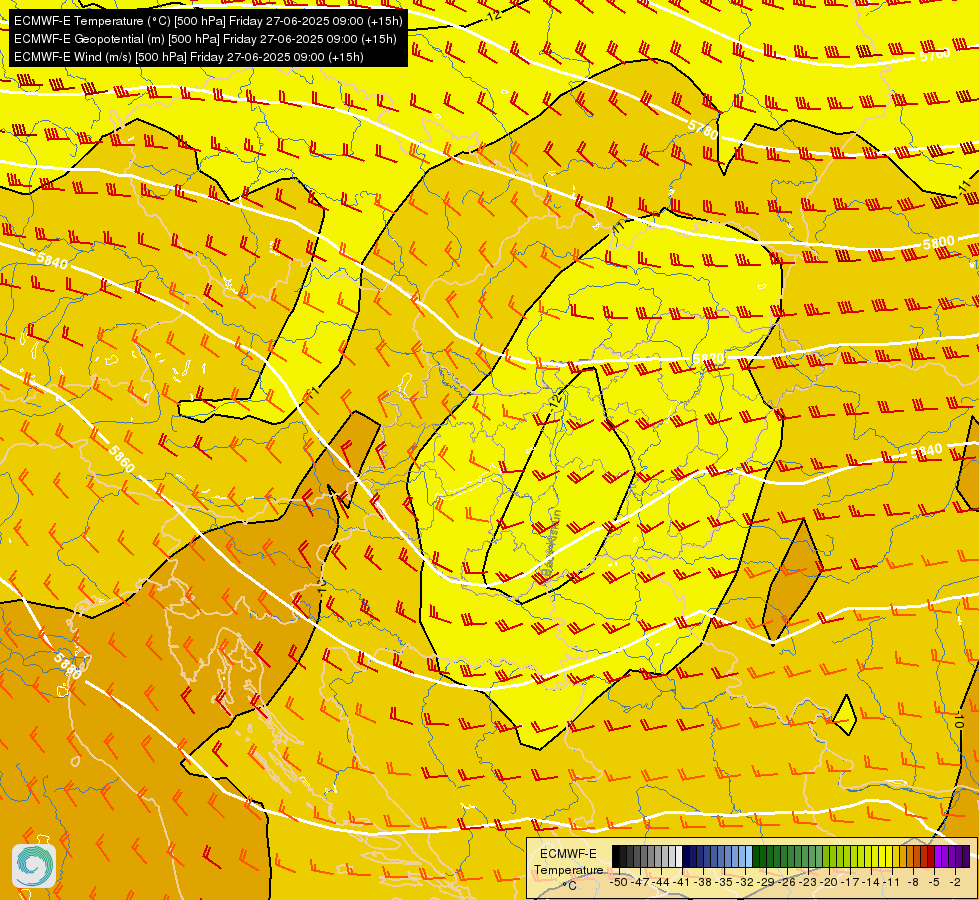Click the 5880 geopotential contour label
The height and width of the screenshot is (900, 979).
[67, 666]
